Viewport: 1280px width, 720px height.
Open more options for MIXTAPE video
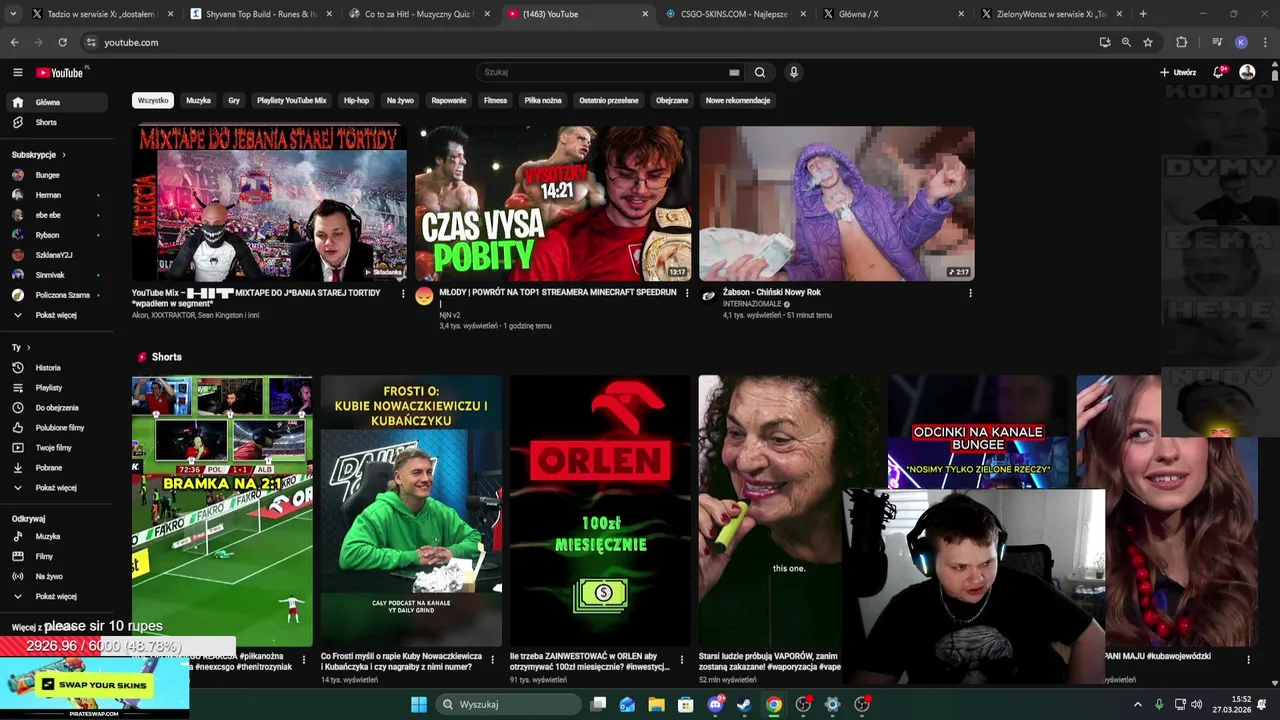point(403,293)
